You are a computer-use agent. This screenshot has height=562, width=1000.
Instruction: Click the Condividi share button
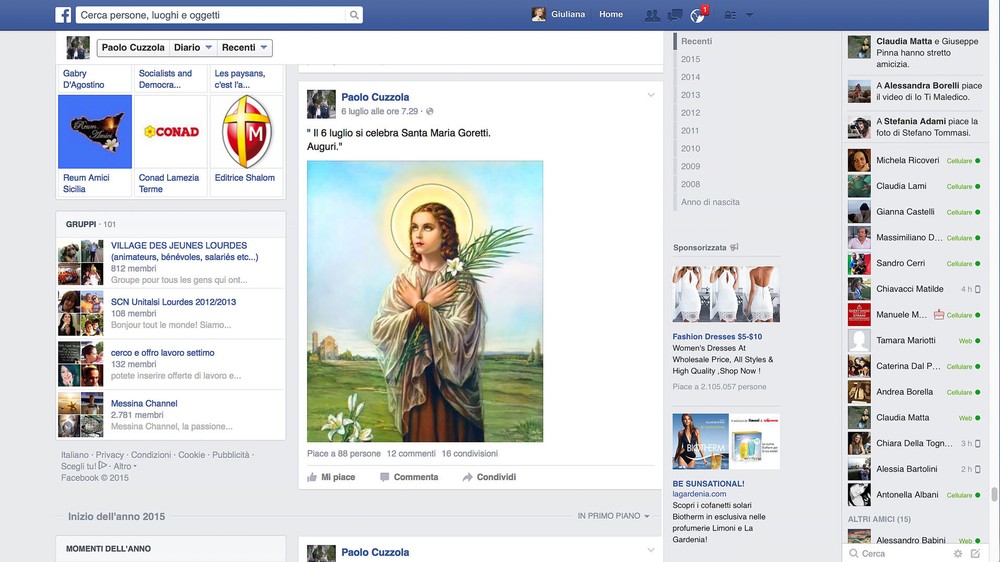[489, 477]
